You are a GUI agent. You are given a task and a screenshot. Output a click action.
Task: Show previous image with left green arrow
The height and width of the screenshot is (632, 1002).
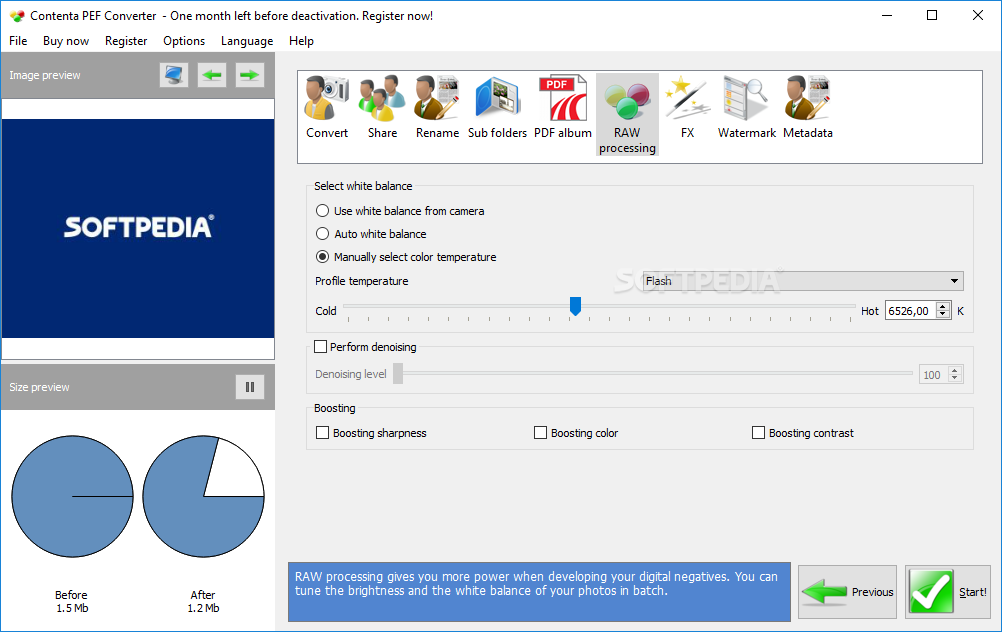click(212, 75)
